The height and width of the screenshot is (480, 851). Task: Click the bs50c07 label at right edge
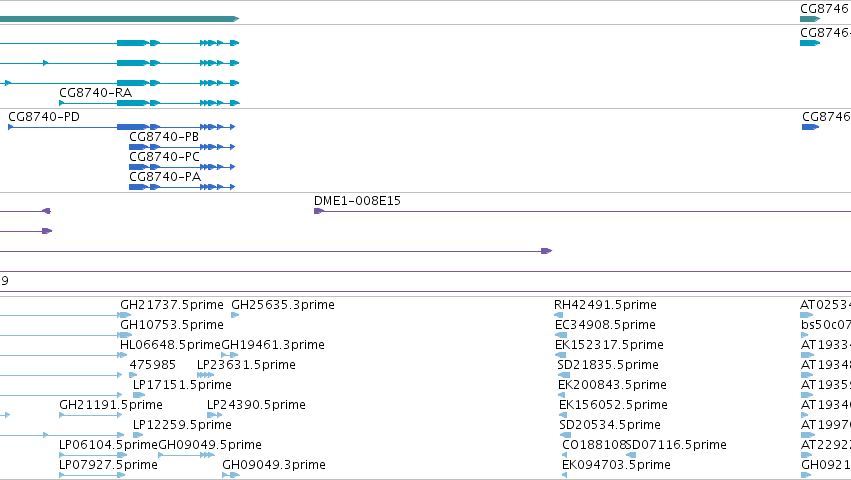825,325
